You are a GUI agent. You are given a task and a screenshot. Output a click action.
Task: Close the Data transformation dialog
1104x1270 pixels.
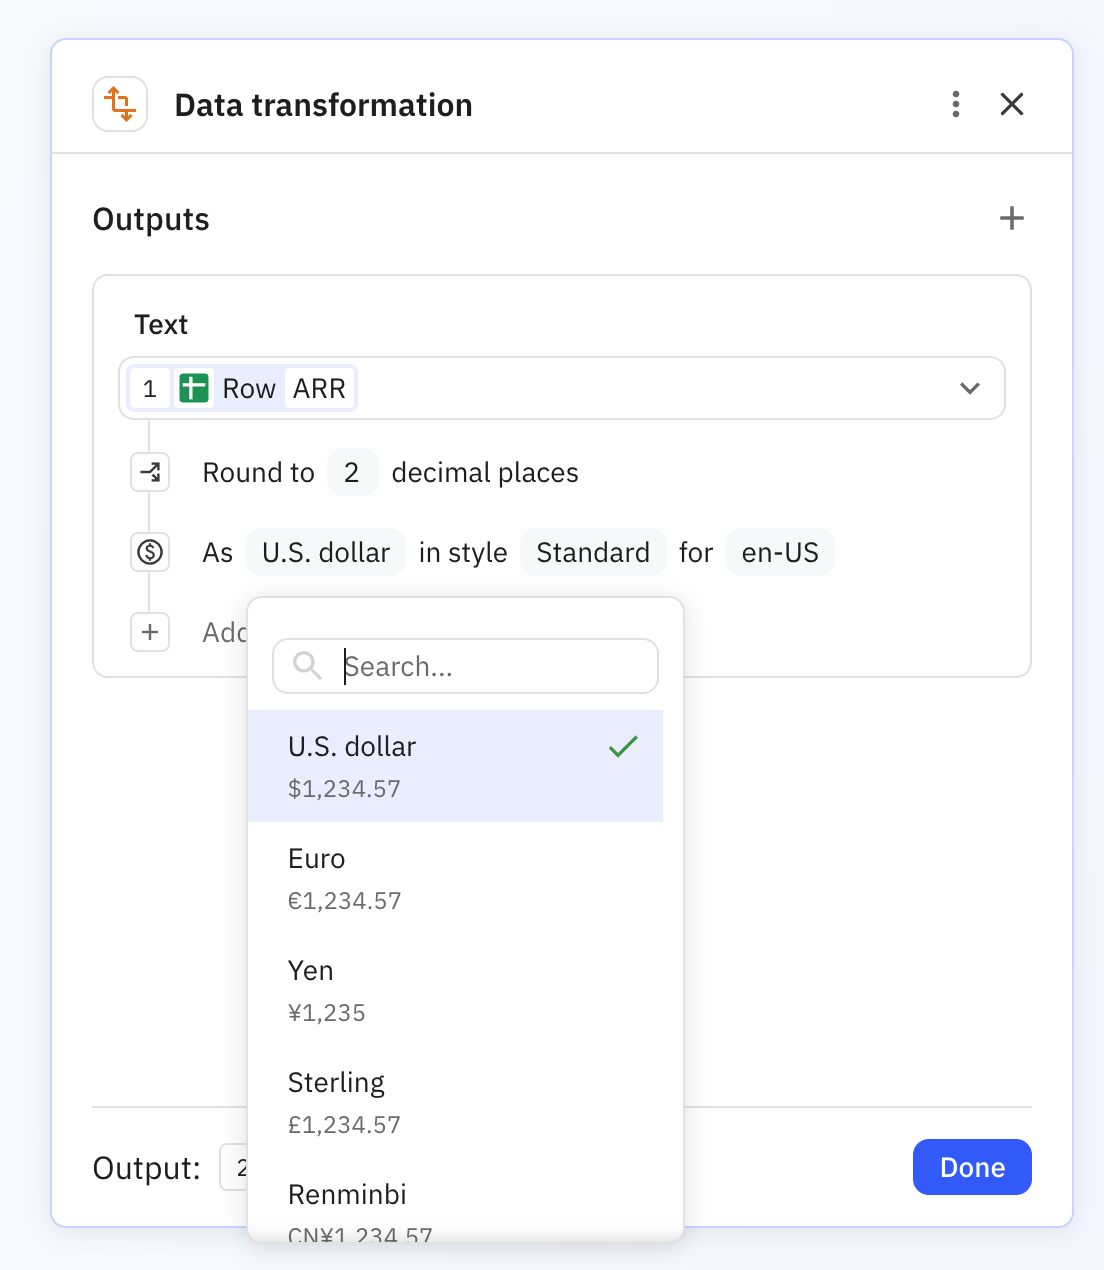click(x=1011, y=103)
